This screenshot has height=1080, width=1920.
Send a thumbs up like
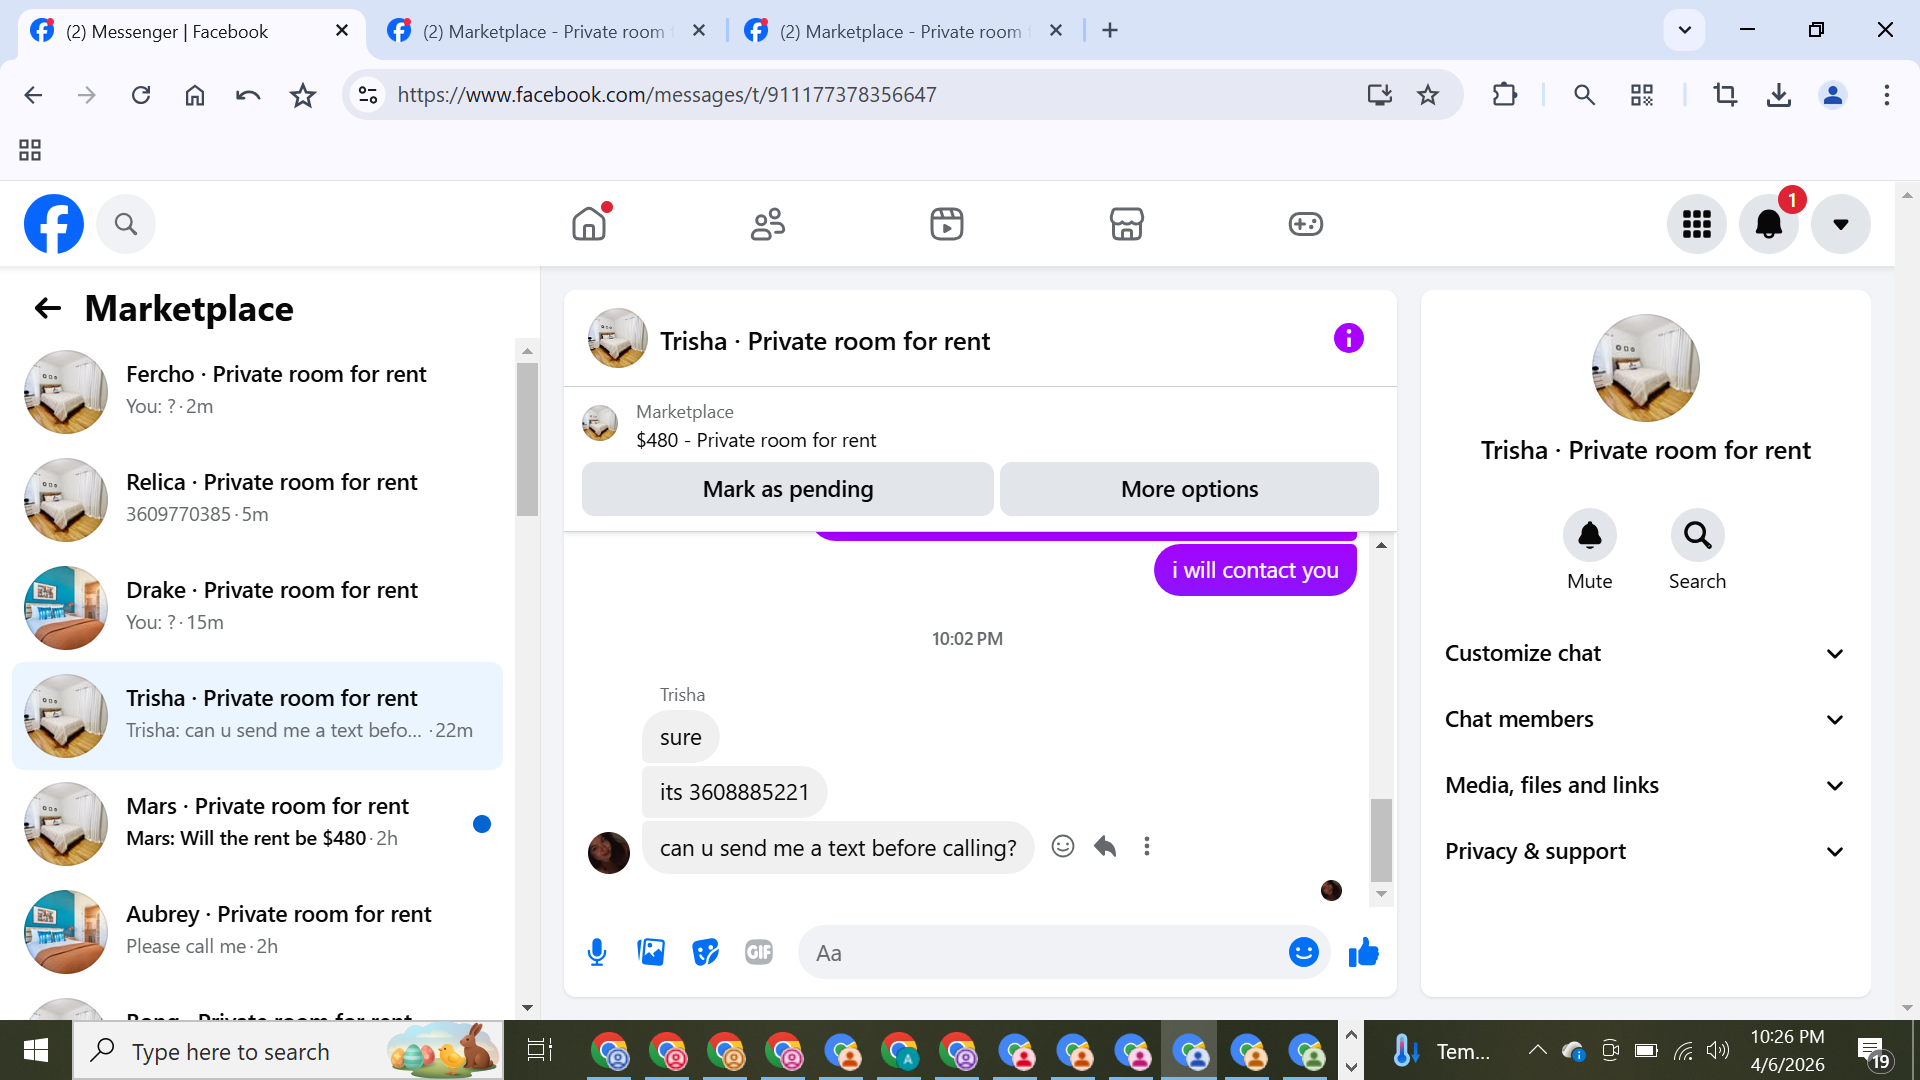1363,952
